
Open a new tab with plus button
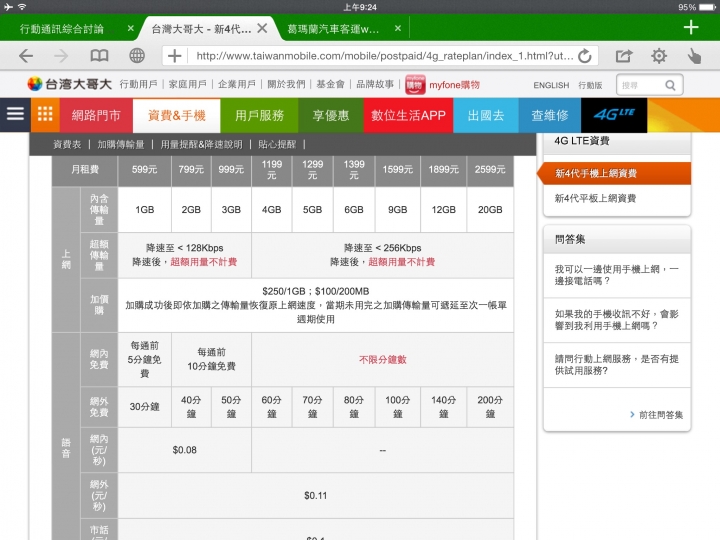pos(691,28)
